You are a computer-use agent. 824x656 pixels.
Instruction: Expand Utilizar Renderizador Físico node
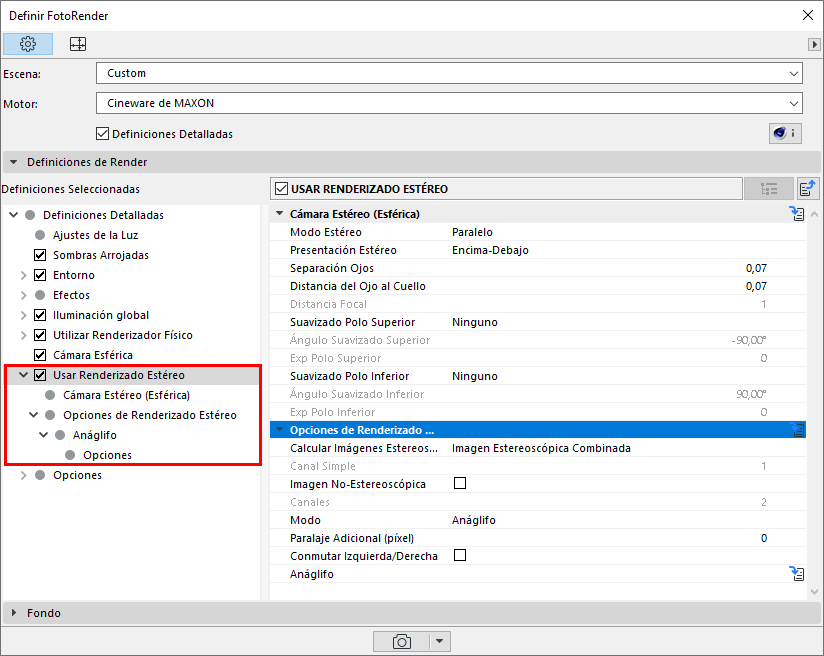click(x=24, y=335)
